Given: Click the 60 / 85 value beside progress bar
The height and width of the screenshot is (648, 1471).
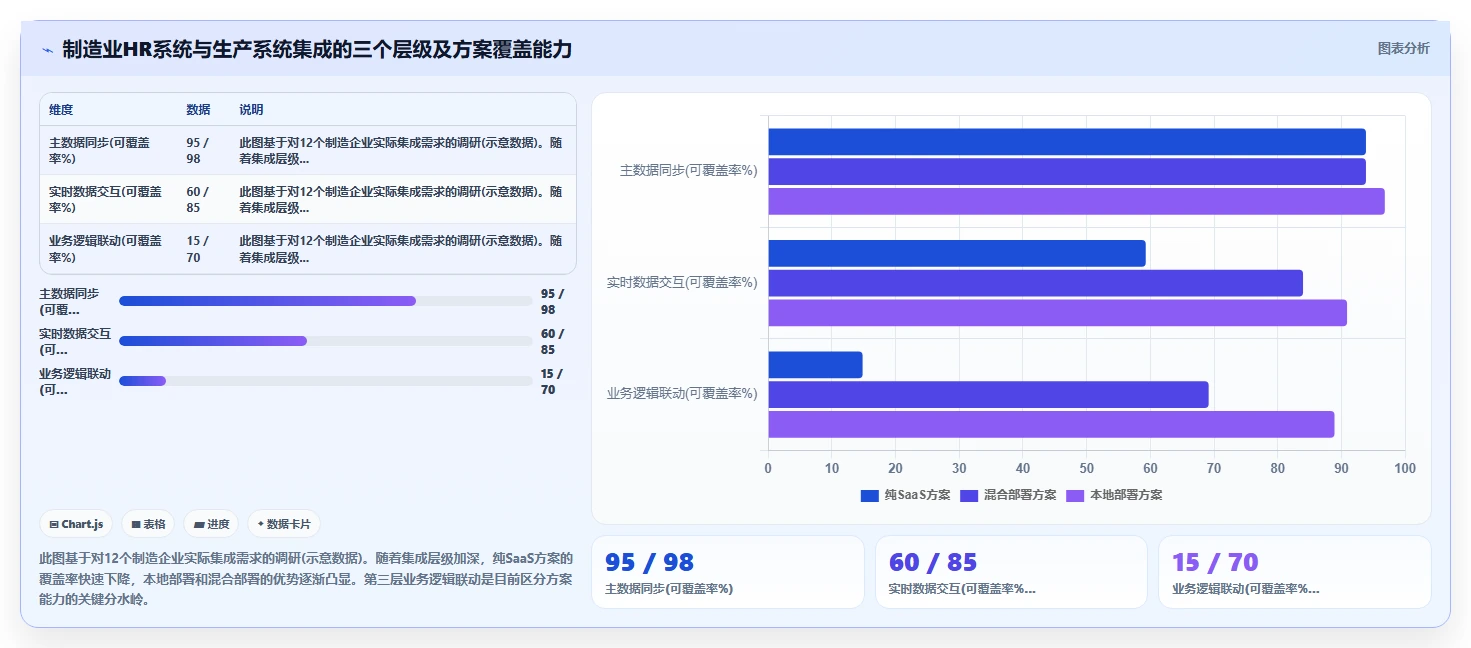Looking at the screenshot, I should (x=553, y=341).
